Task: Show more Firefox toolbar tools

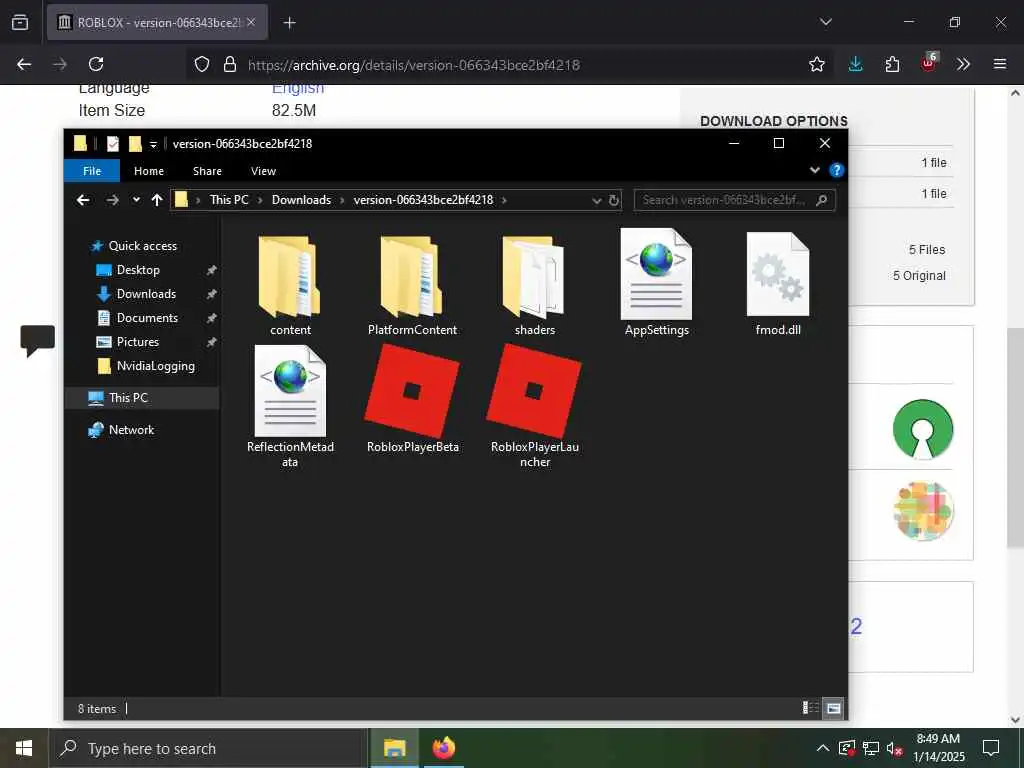Action: tap(963, 64)
